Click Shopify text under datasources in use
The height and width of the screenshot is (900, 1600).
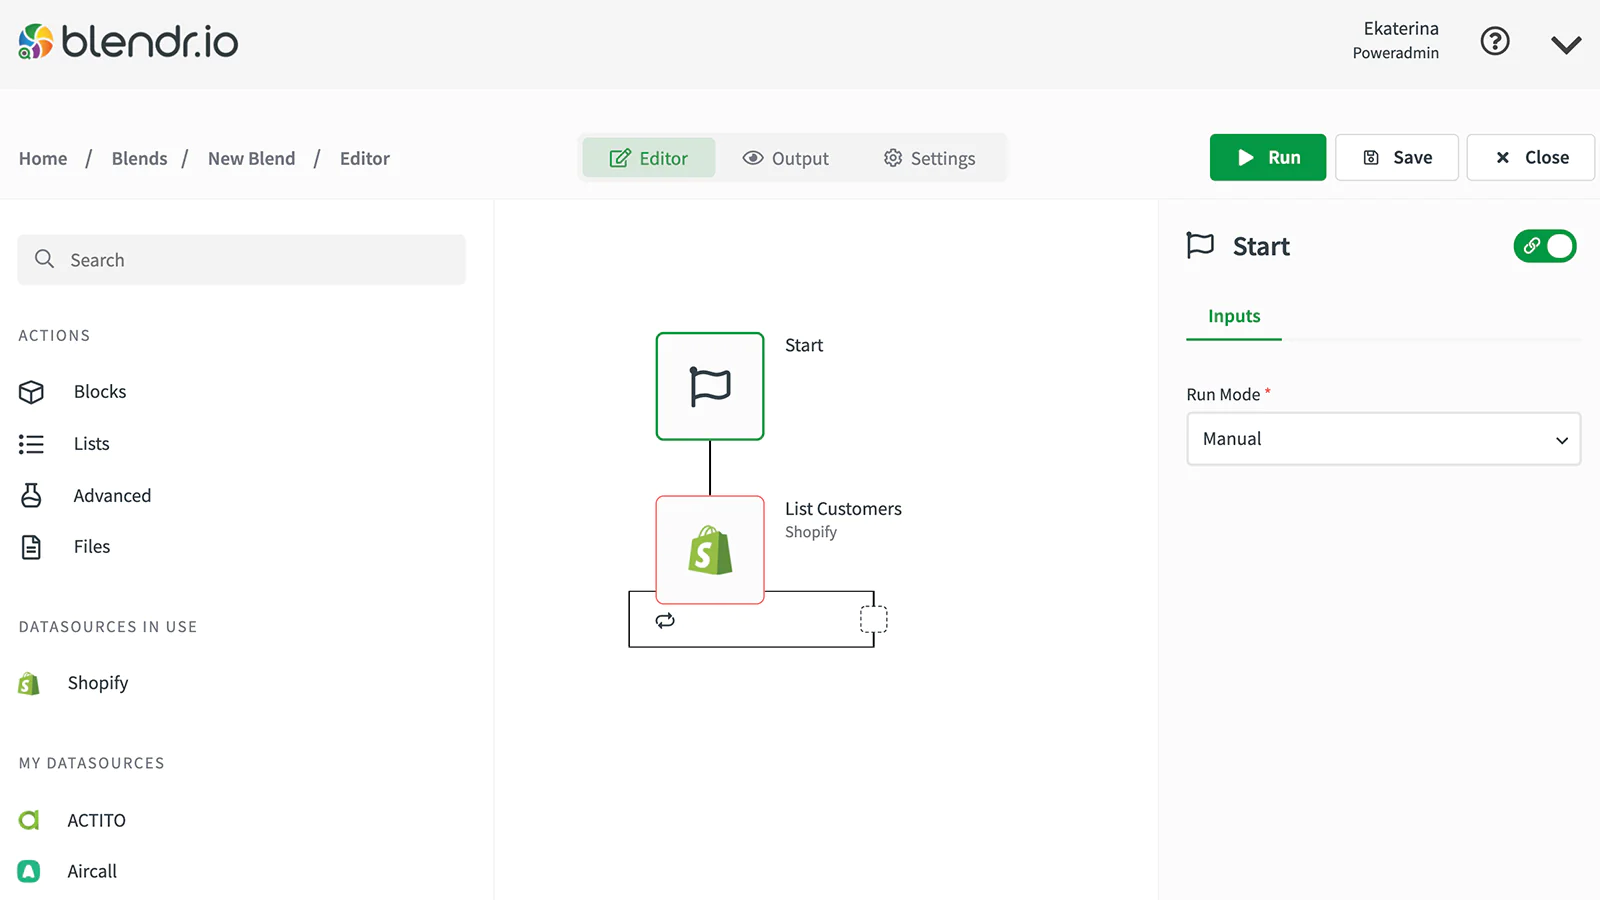98,683
